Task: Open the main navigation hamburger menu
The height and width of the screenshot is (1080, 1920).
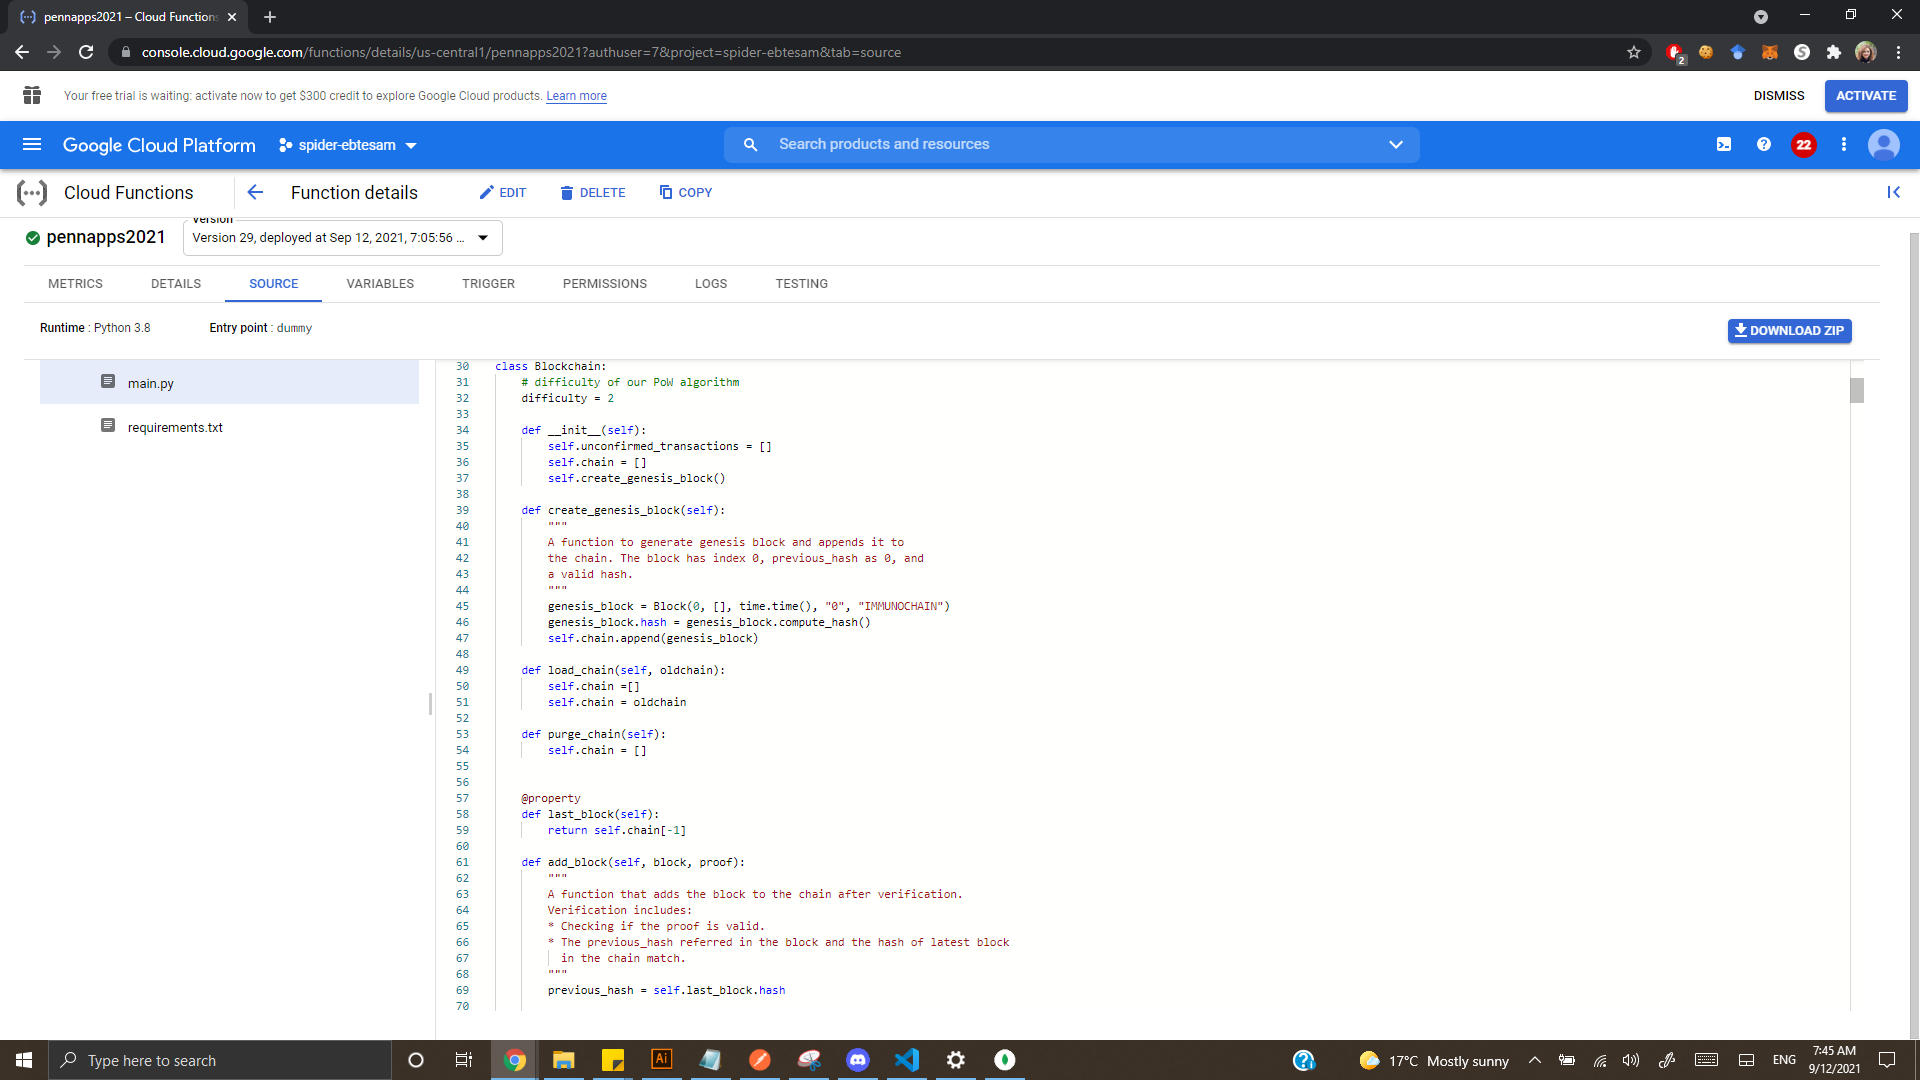Action: point(32,145)
